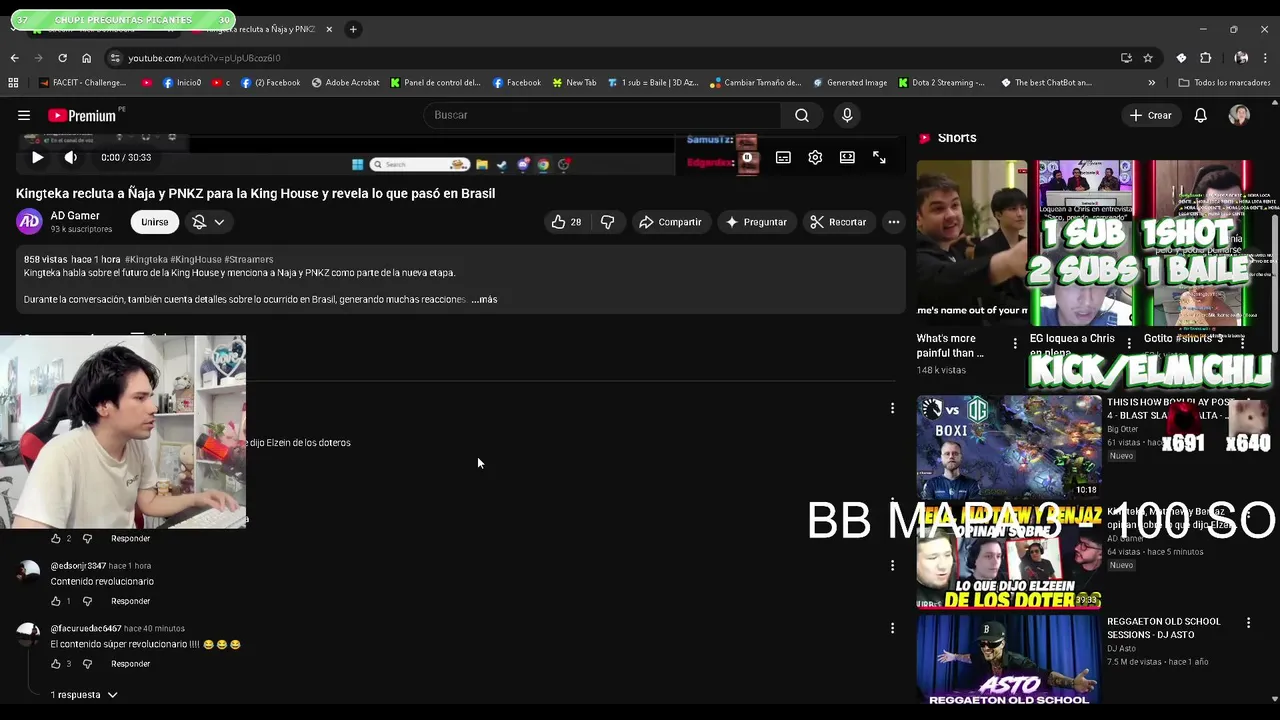Expand the 1 respuesta replies
Viewport: 1280px width, 720px height.
pyautogui.click(x=84, y=695)
